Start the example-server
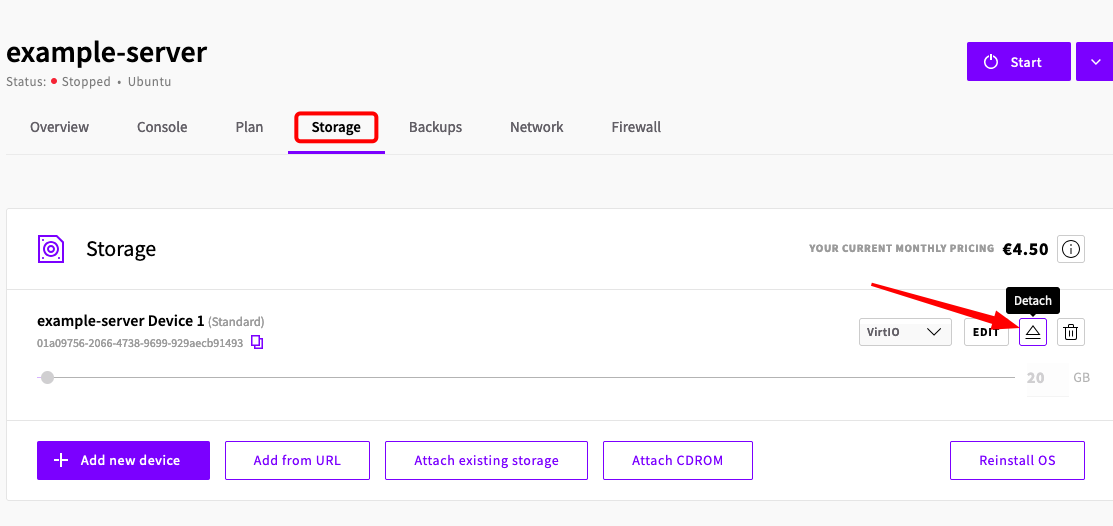This screenshot has height=526, width=1113. point(1019,62)
